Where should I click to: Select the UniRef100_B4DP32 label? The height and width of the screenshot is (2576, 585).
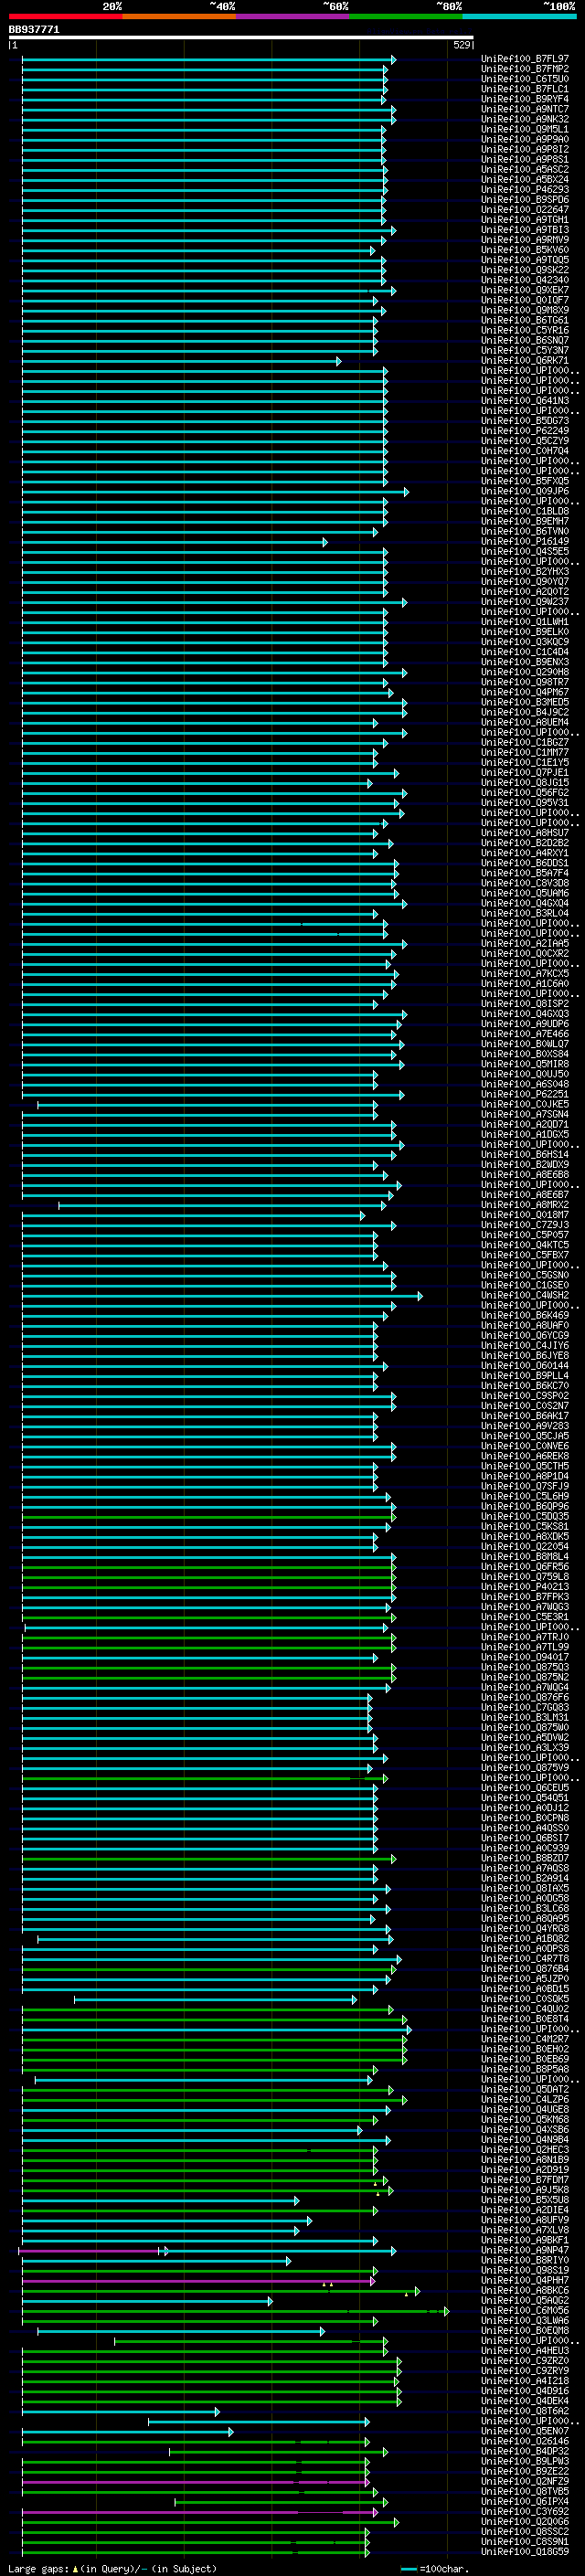coord(525,2452)
